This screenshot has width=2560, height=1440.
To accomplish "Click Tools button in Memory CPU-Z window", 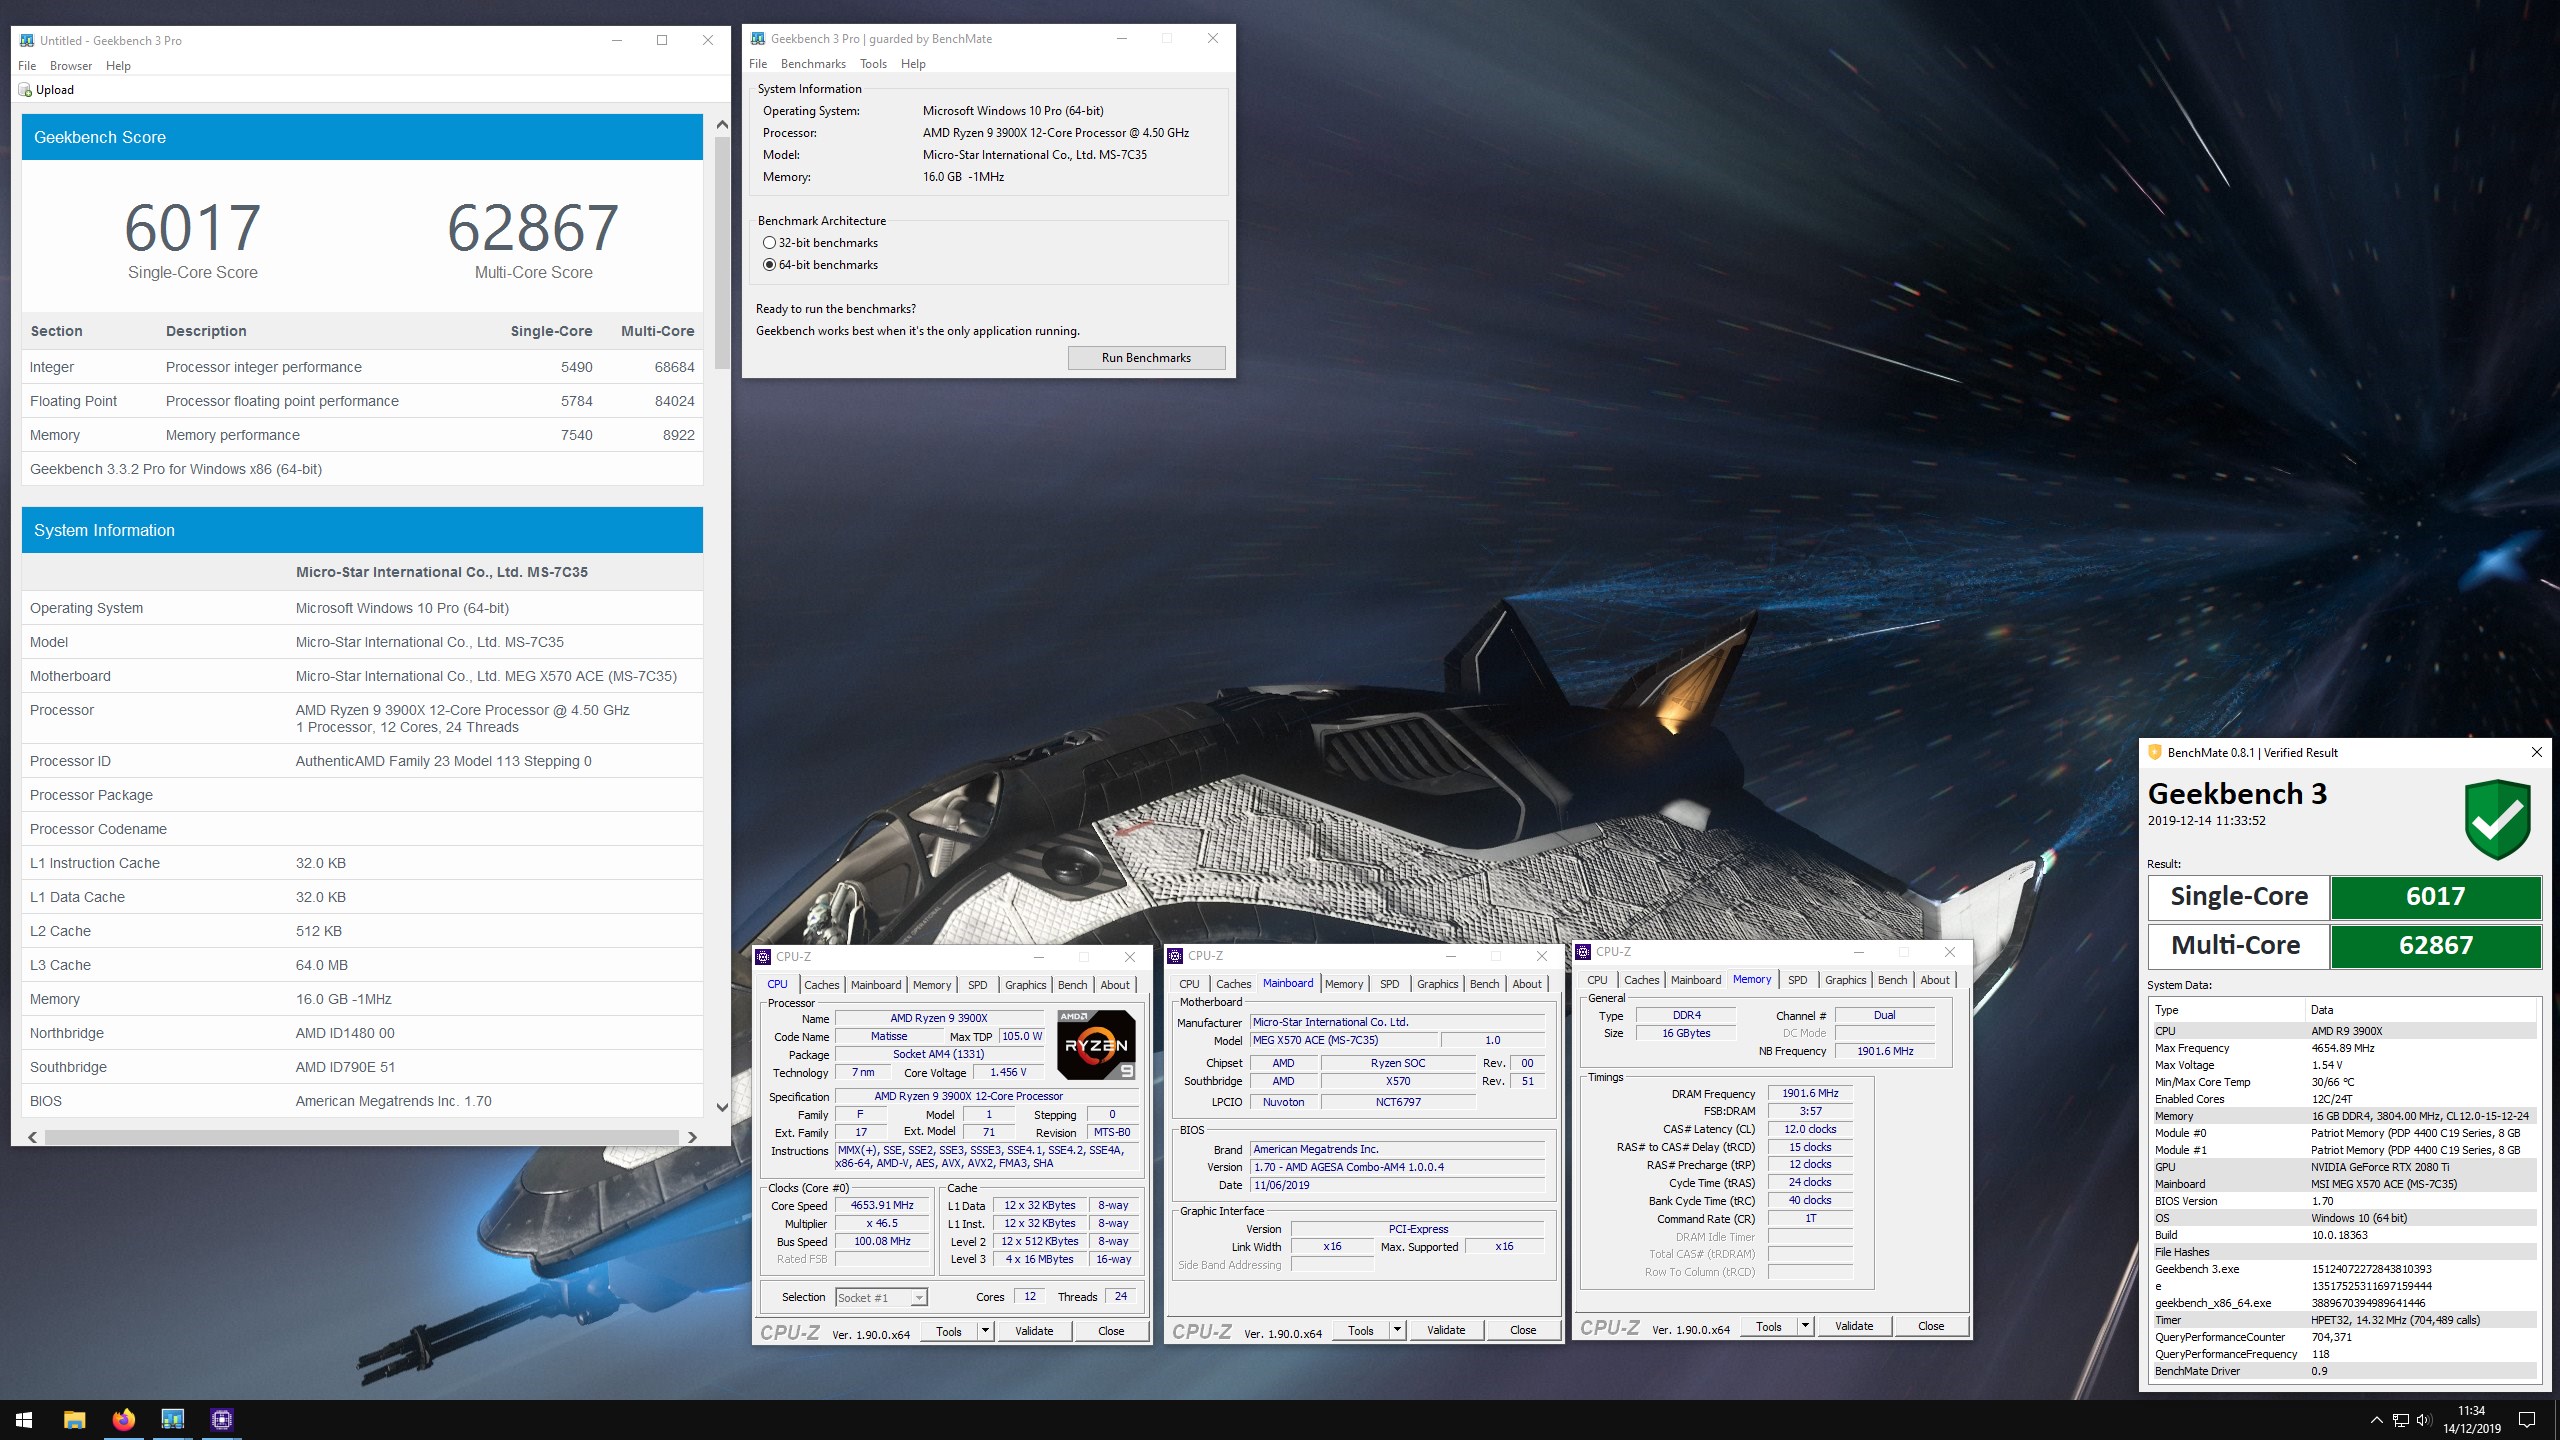I will tap(1768, 1326).
